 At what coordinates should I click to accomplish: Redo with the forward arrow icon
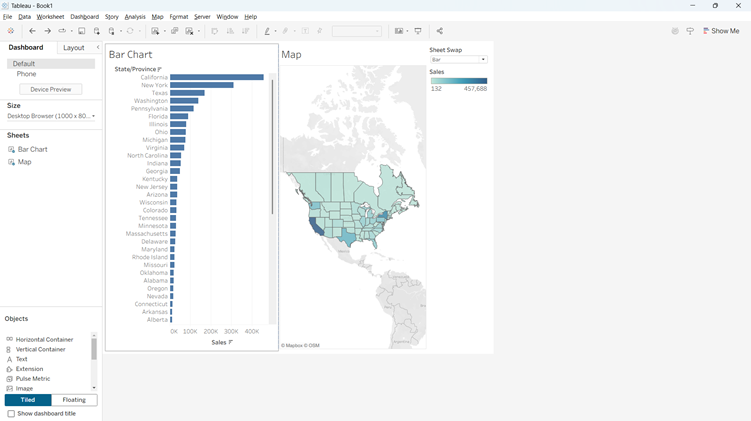click(x=47, y=31)
